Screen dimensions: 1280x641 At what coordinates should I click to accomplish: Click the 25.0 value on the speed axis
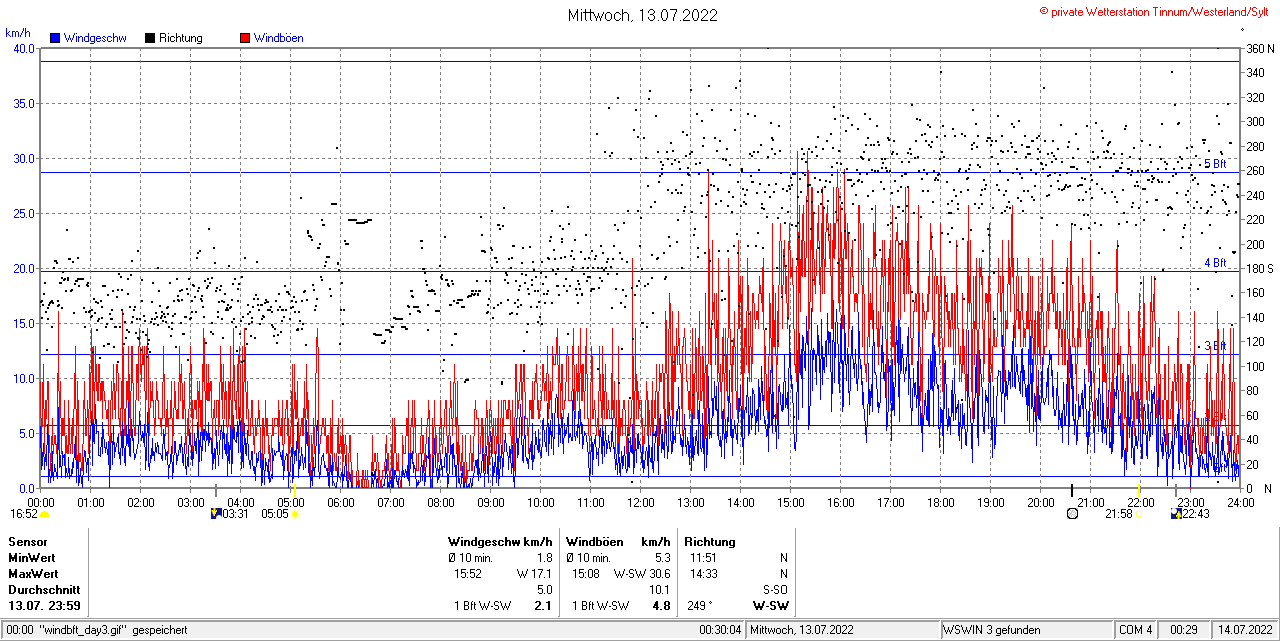click(23, 214)
